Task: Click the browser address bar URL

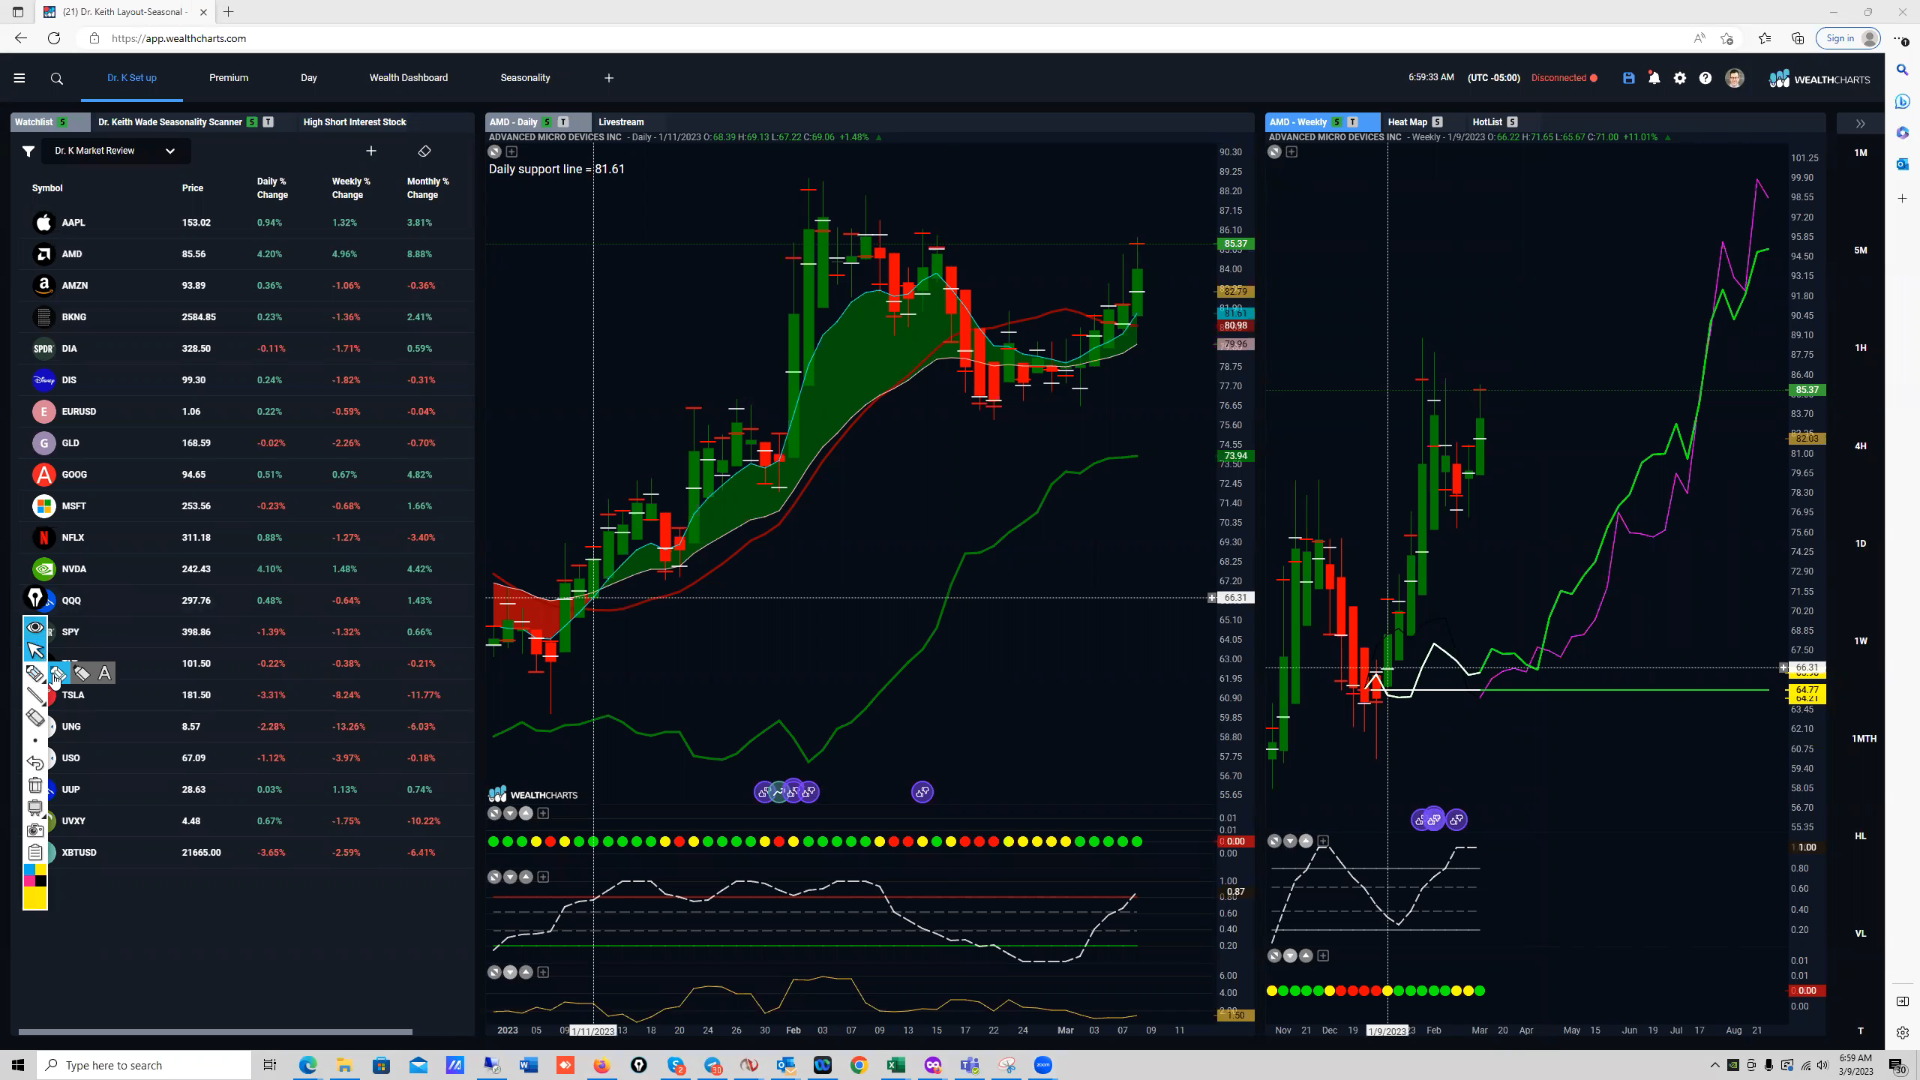Action: point(179,38)
